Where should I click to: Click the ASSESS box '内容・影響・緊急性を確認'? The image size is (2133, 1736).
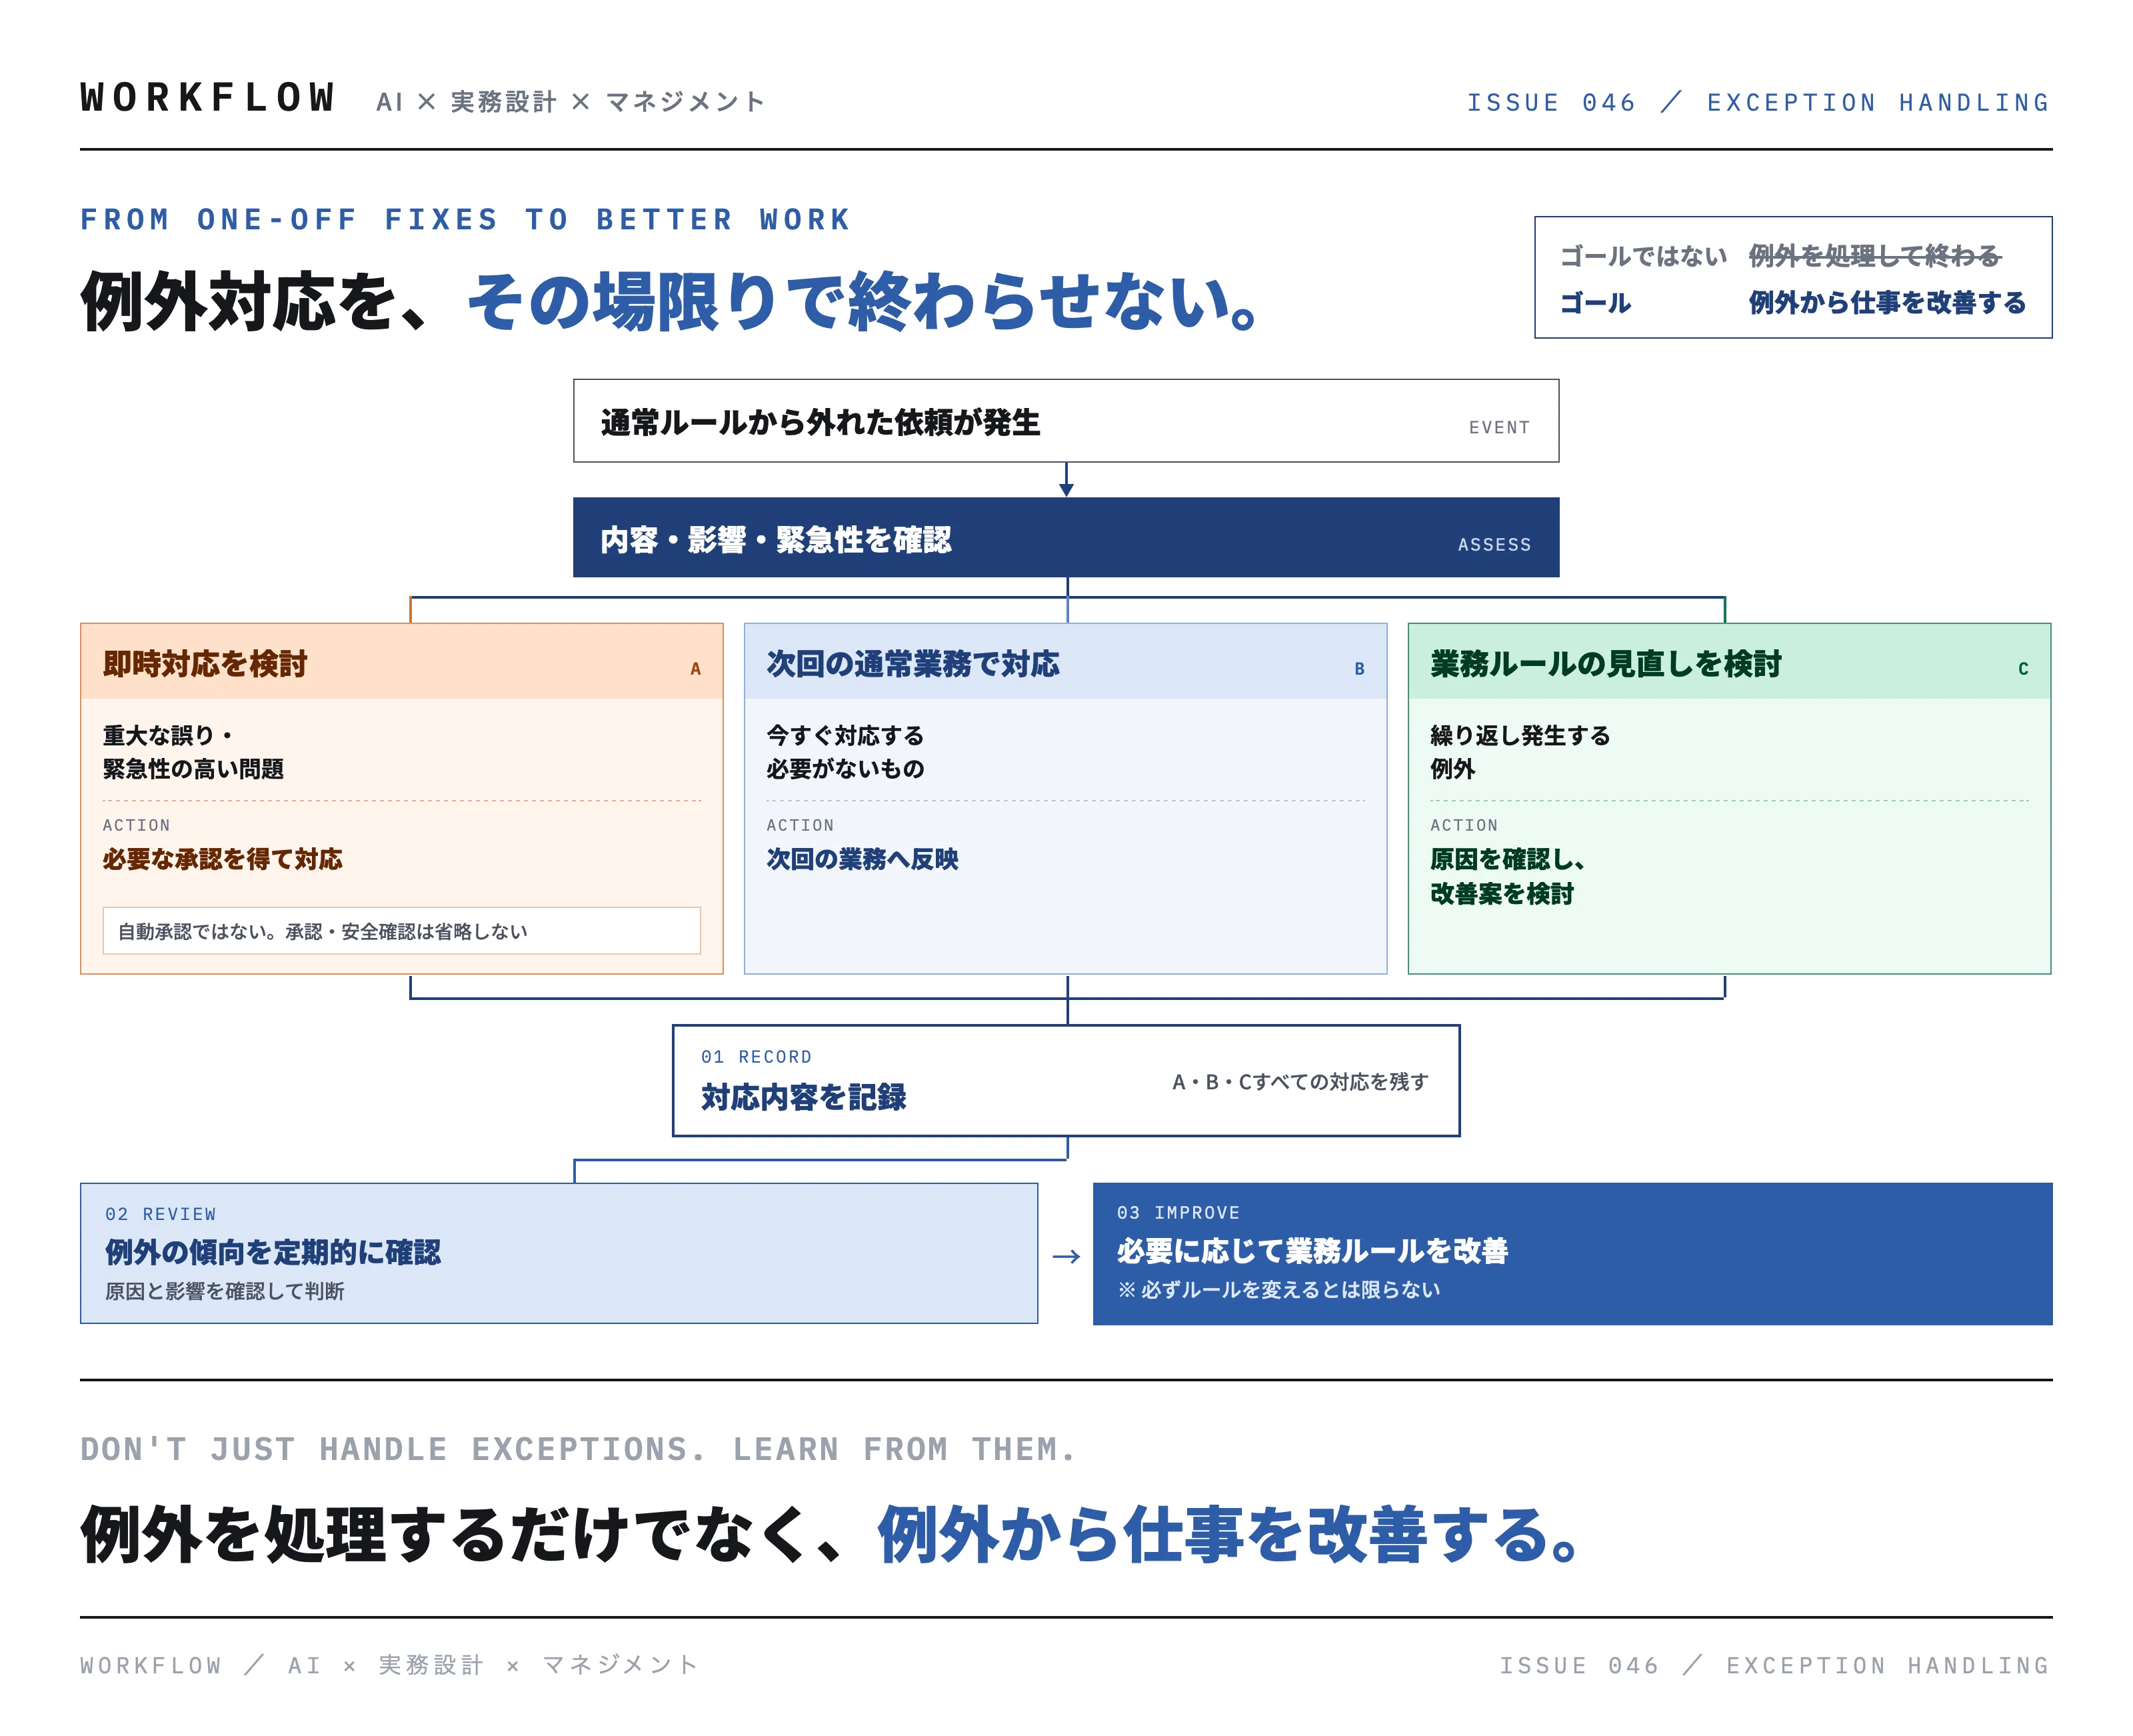point(1066,538)
